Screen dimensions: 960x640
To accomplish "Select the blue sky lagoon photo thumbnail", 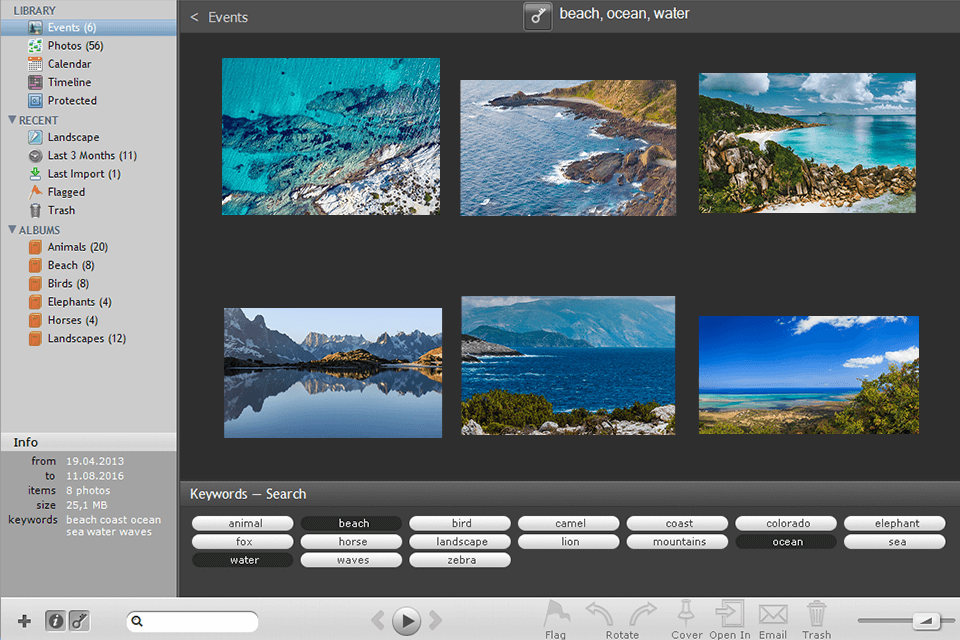I will pos(809,375).
